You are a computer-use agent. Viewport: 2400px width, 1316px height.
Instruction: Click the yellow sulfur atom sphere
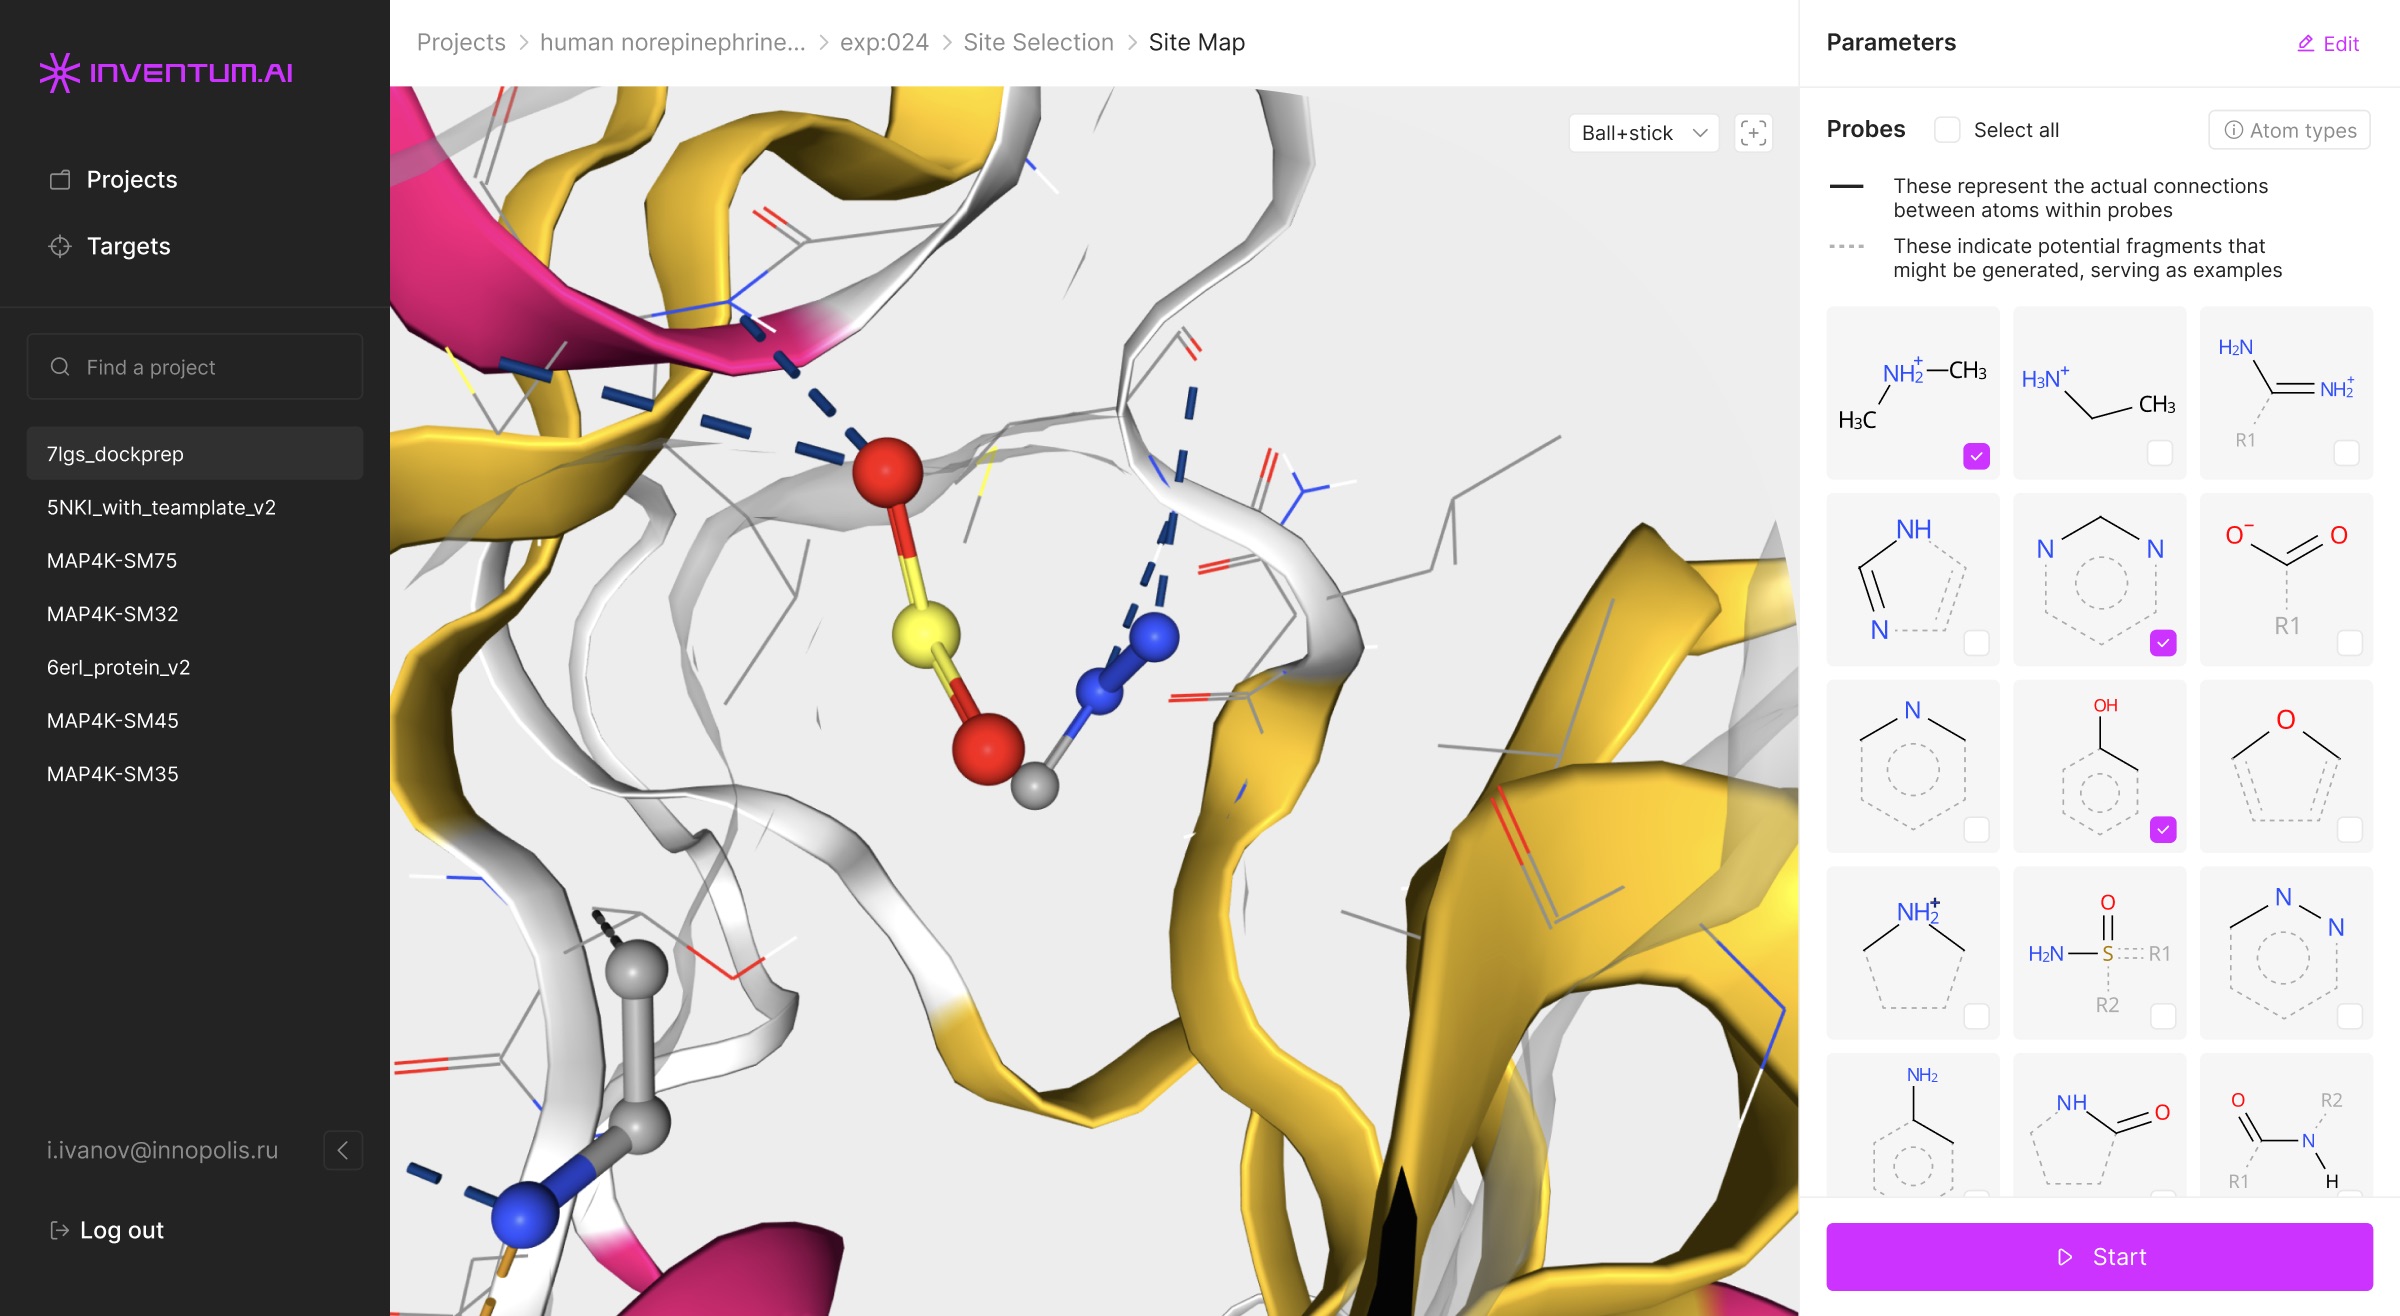[x=925, y=633]
